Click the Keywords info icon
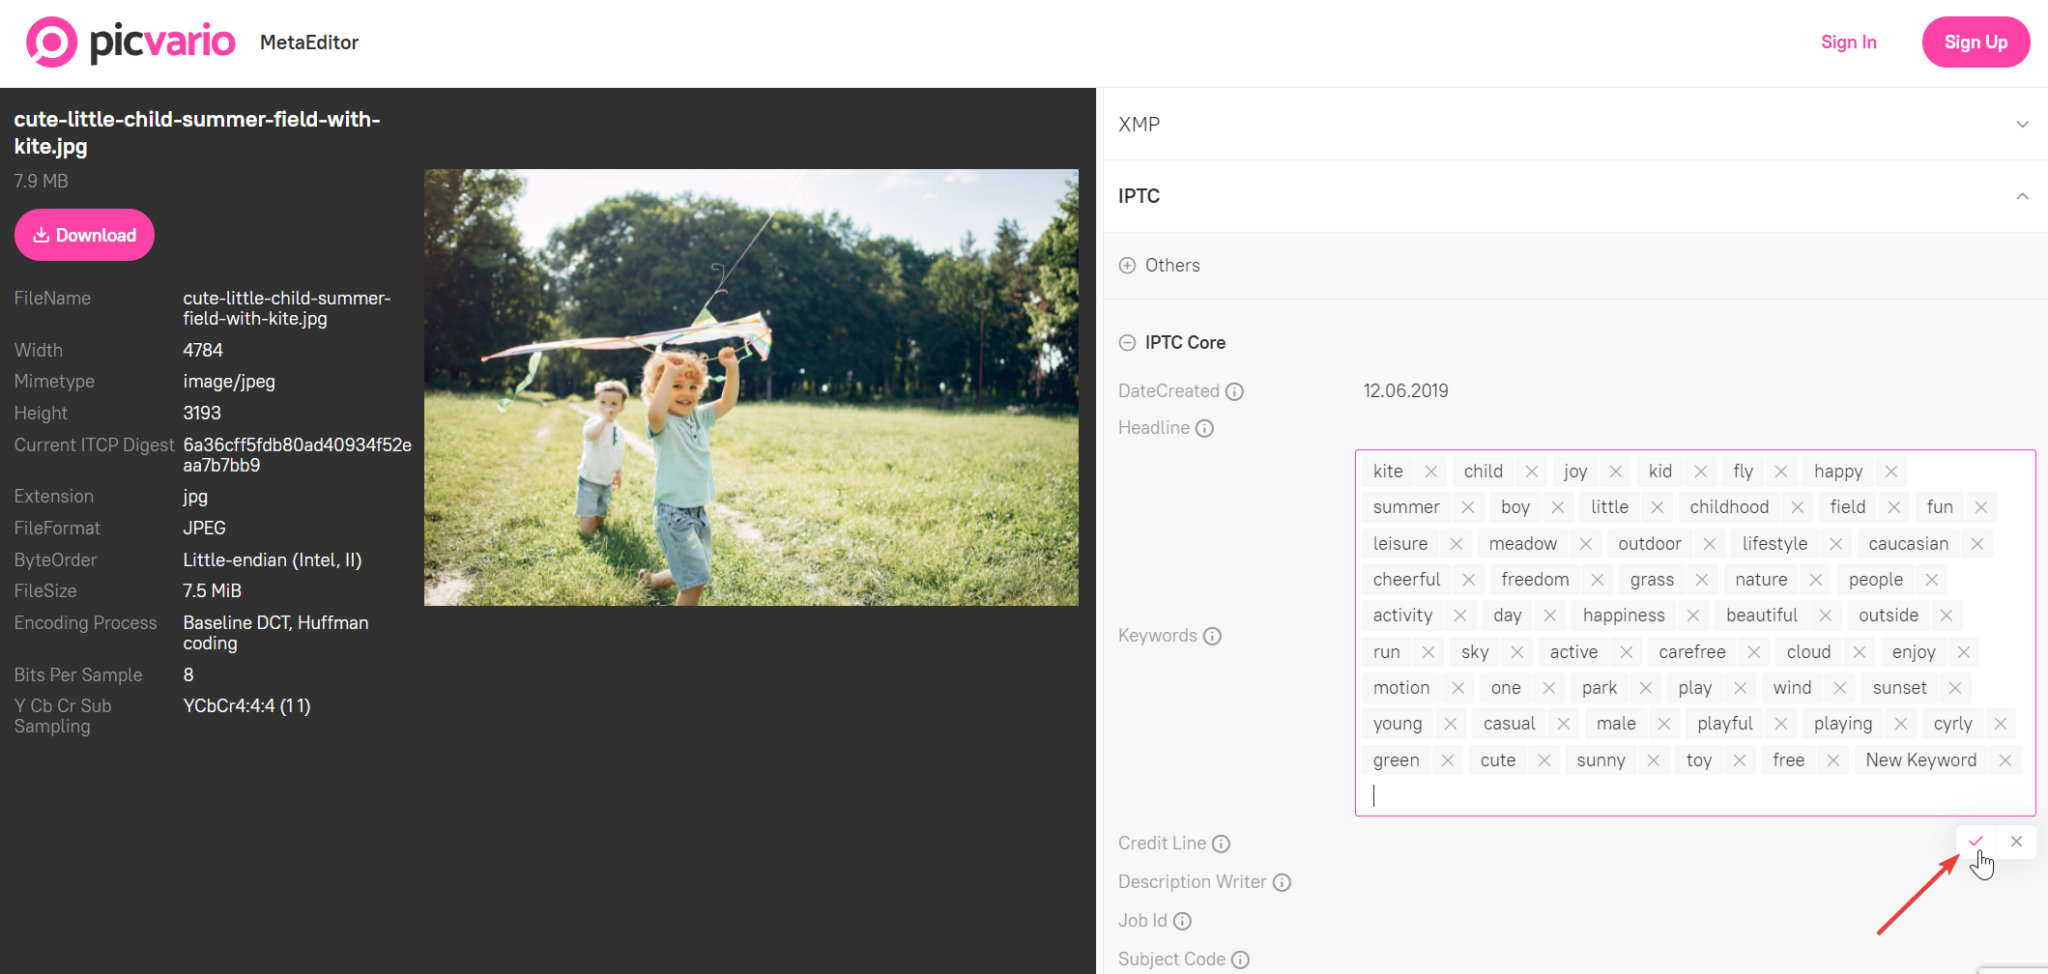Screen dimensions: 2048x974 1213,635
